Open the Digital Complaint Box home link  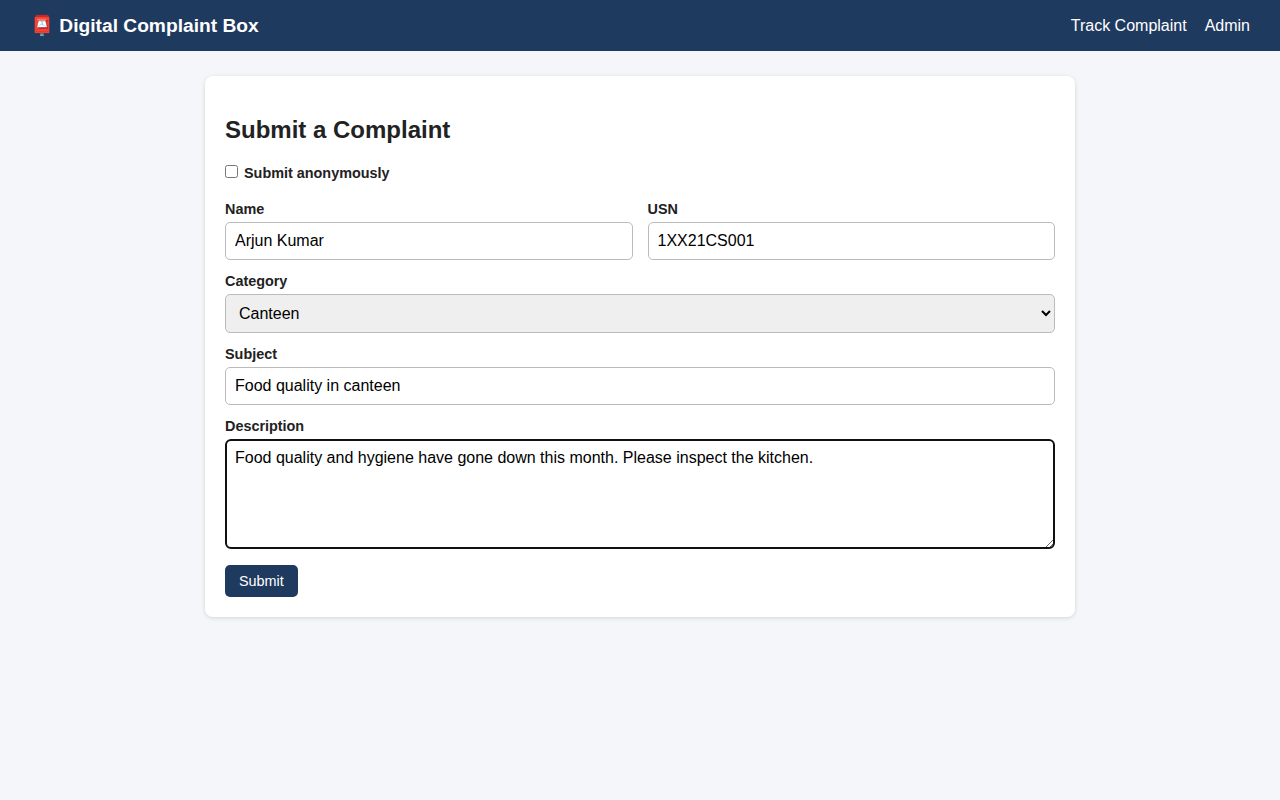click(145, 26)
